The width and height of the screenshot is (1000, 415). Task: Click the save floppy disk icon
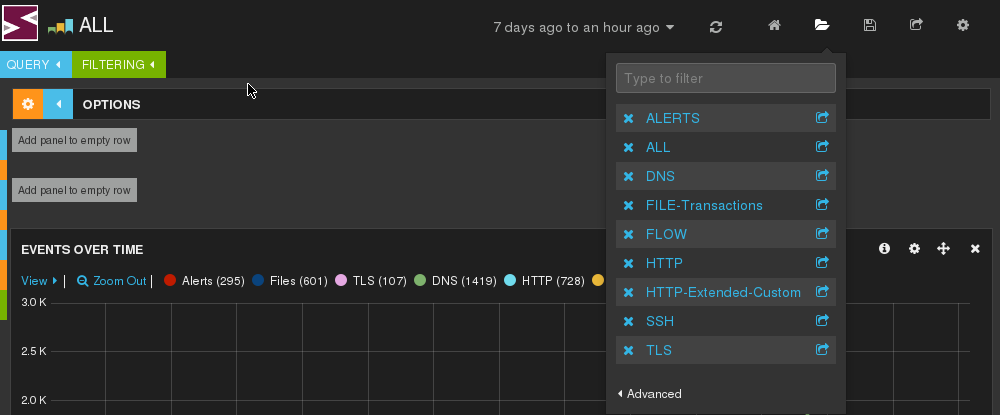click(869, 25)
